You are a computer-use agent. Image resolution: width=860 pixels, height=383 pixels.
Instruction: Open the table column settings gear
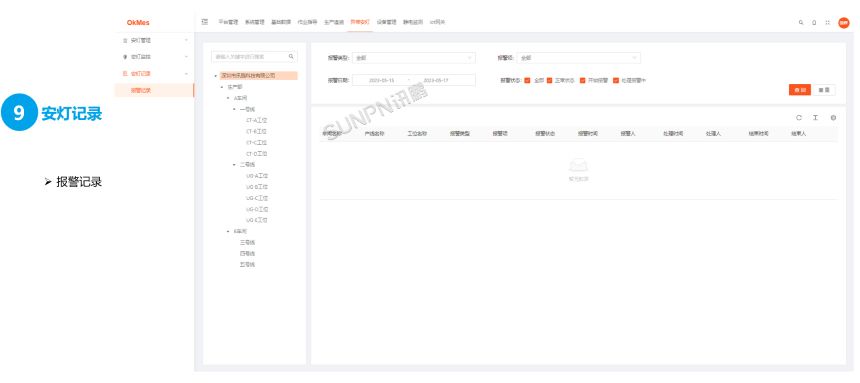click(x=833, y=118)
